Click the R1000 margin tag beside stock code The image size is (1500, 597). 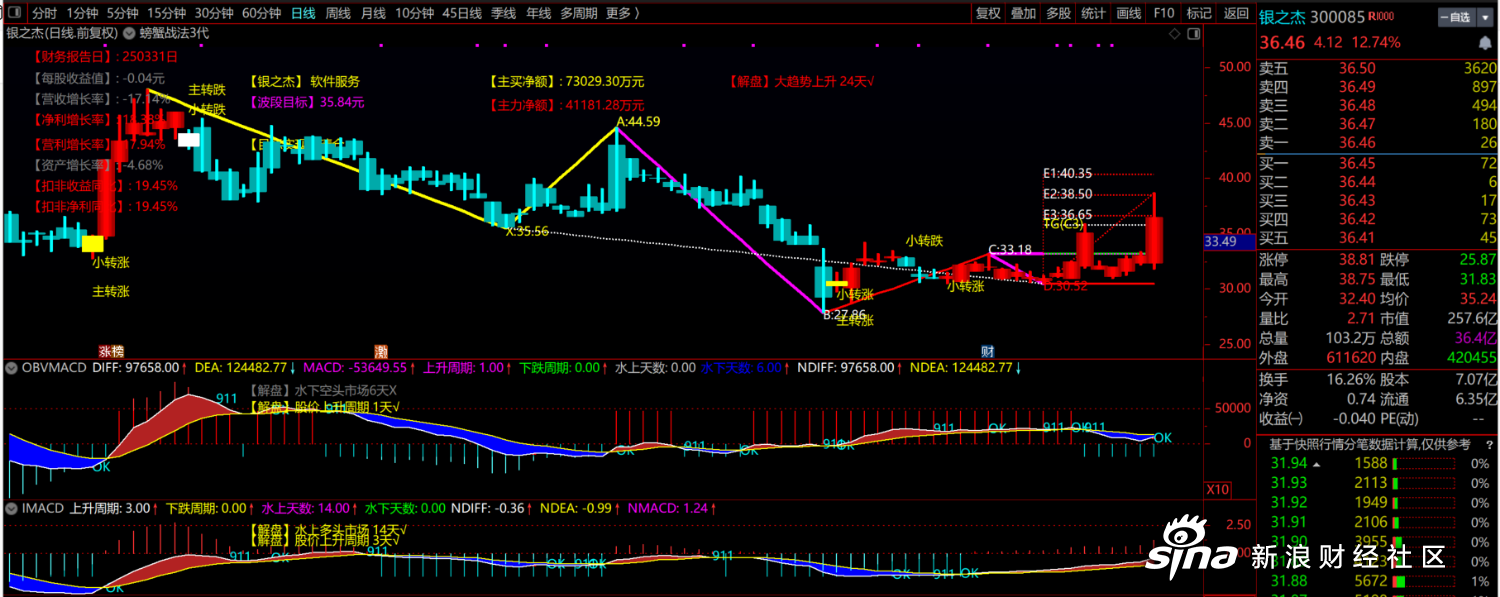click(1383, 16)
